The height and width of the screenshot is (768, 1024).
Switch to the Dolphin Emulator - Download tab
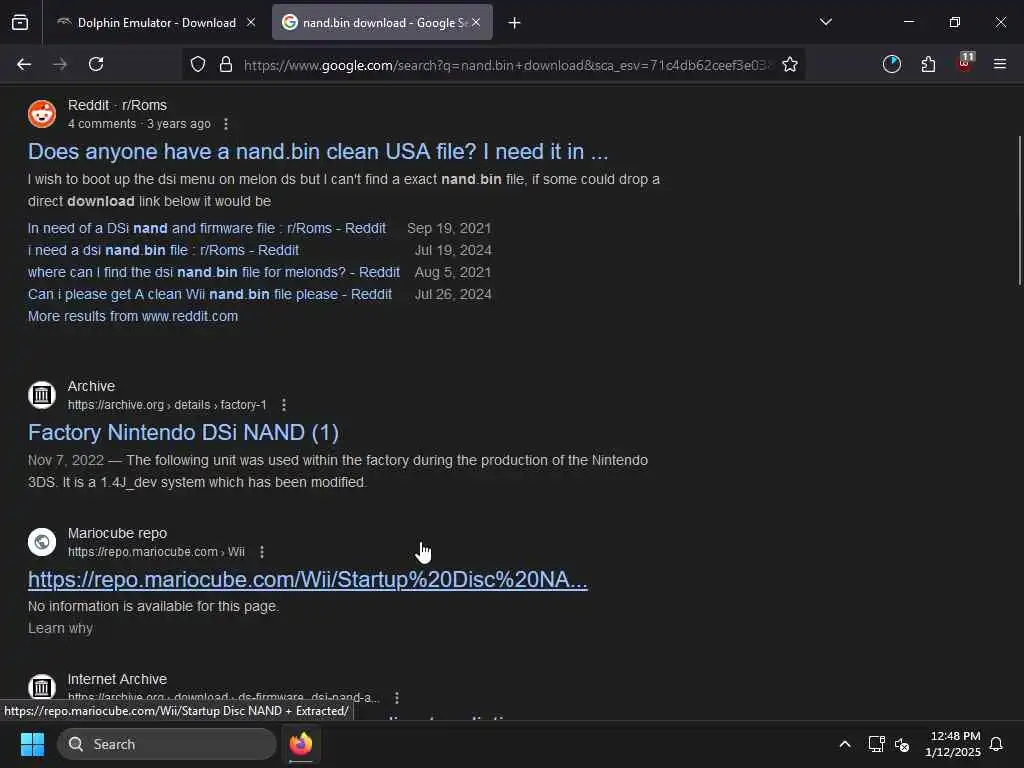coord(155,22)
